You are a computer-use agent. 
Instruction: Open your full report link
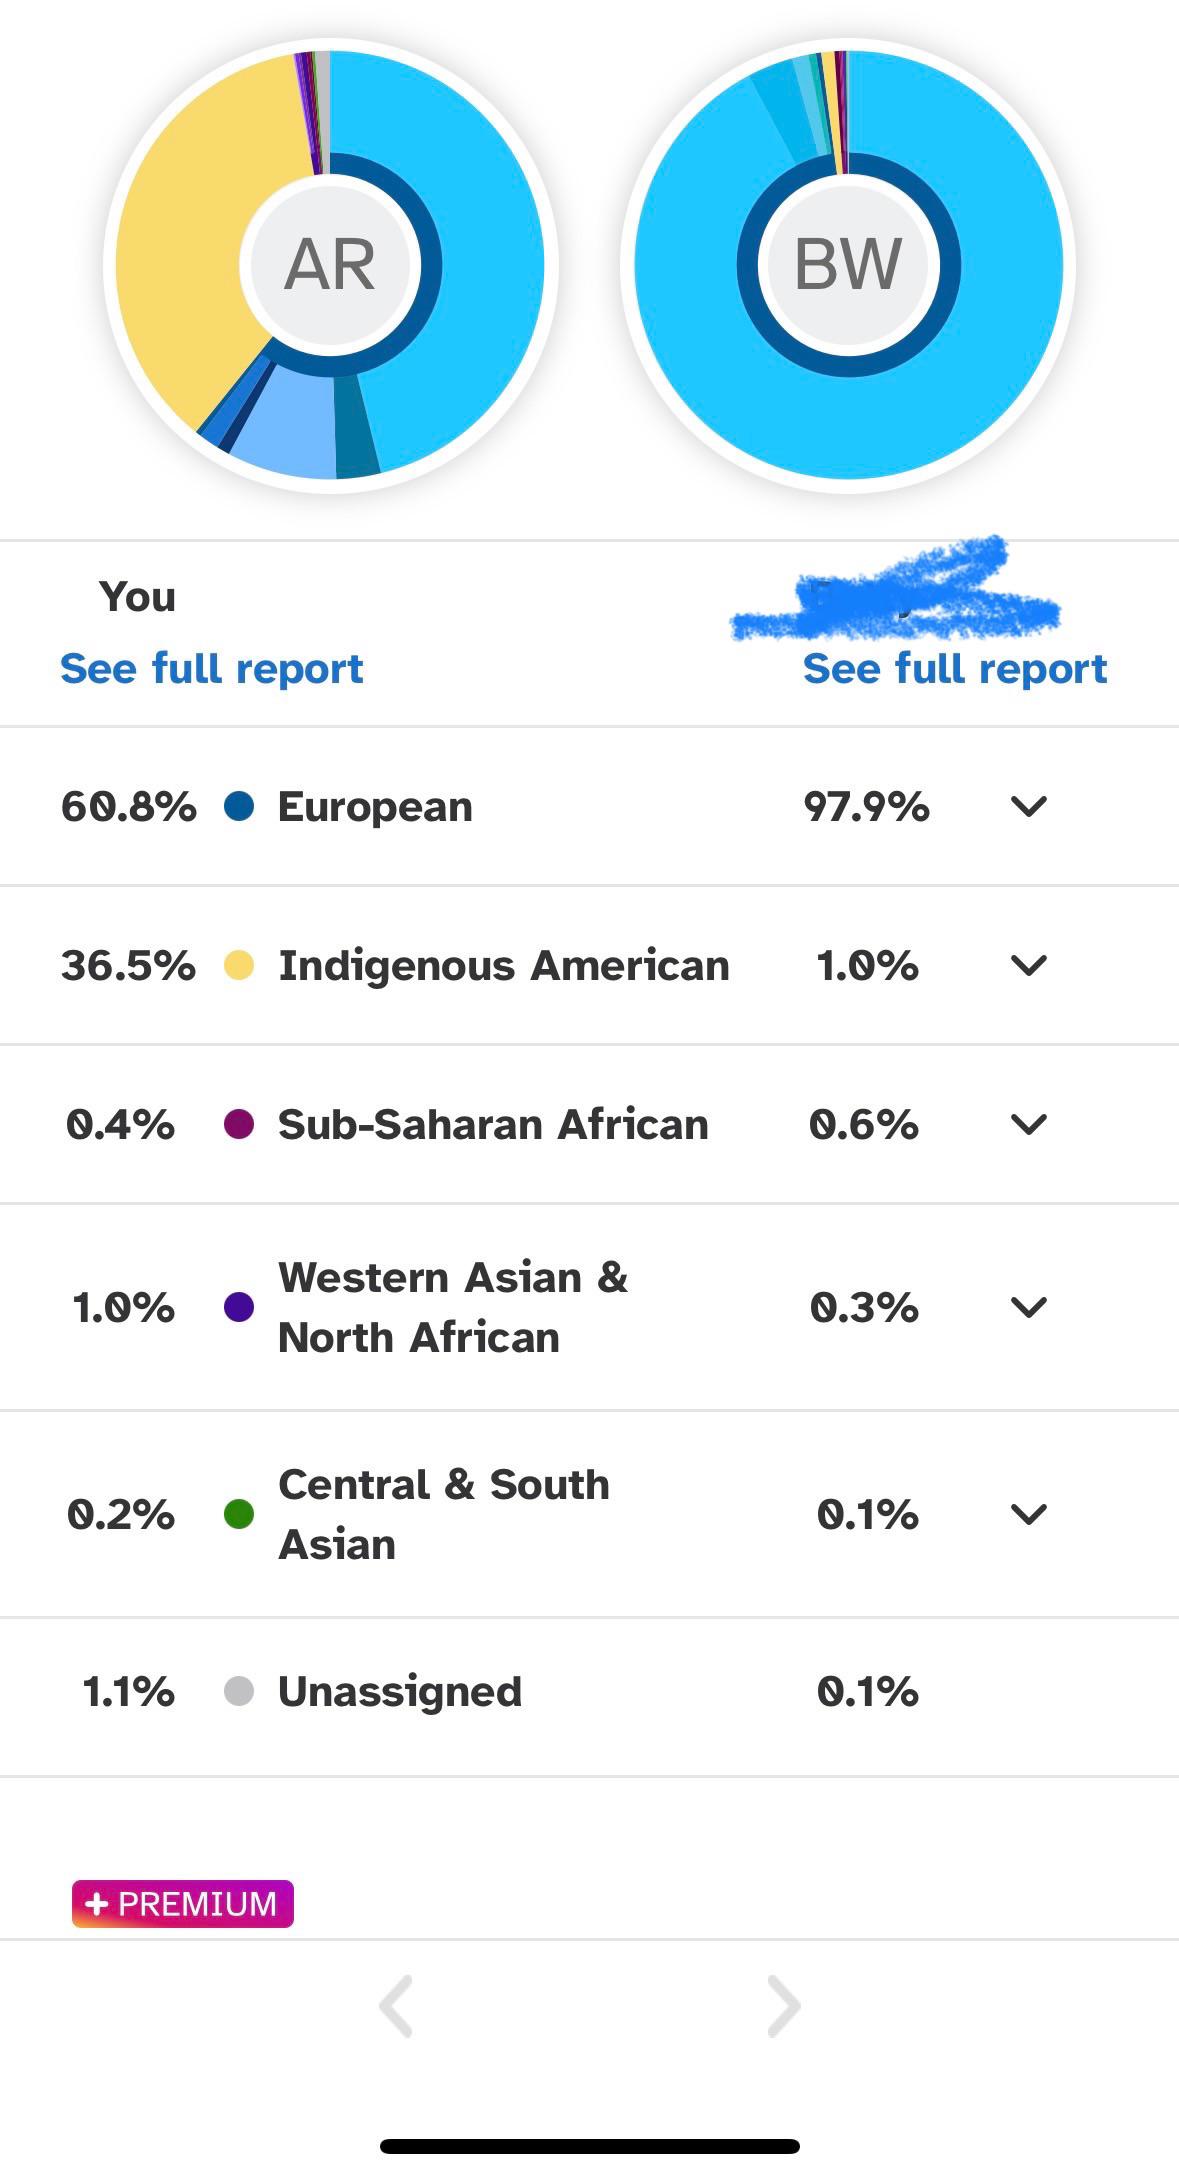(x=212, y=668)
